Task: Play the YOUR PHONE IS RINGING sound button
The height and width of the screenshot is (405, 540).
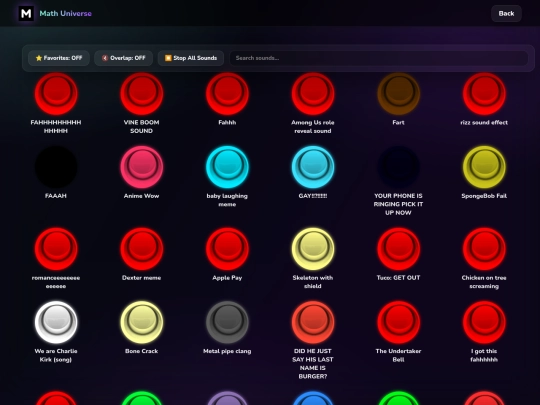Action: tap(398, 167)
